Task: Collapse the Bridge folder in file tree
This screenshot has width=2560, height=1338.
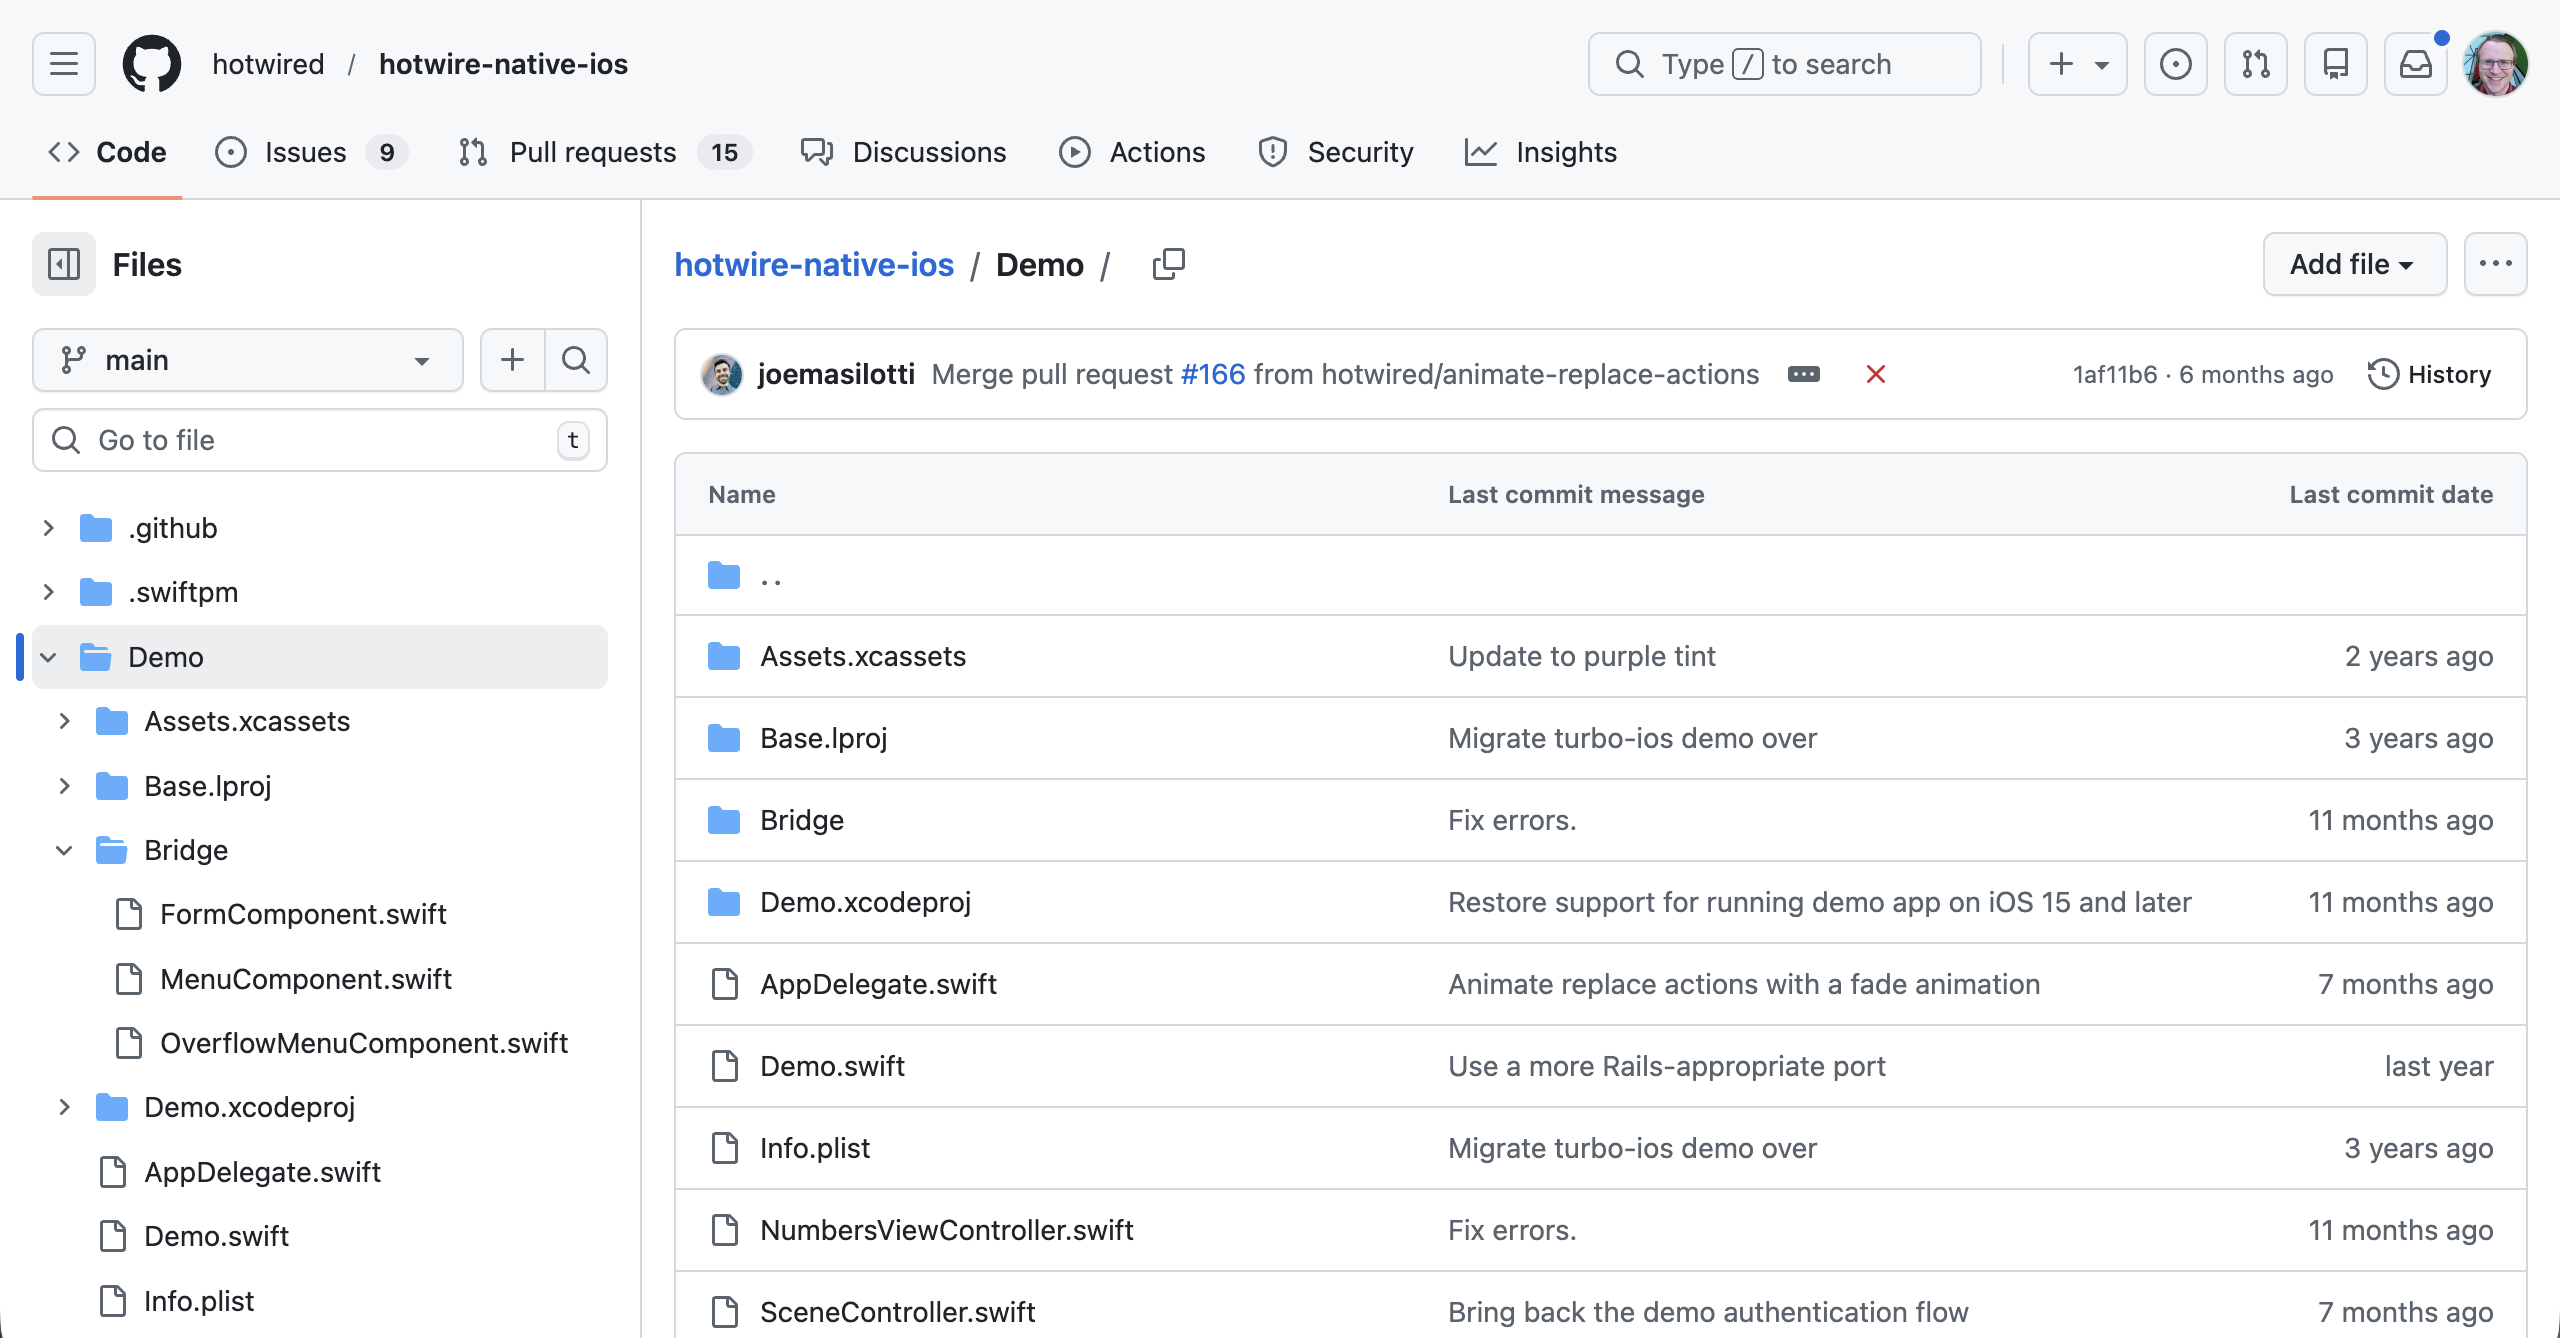Action: [64, 850]
